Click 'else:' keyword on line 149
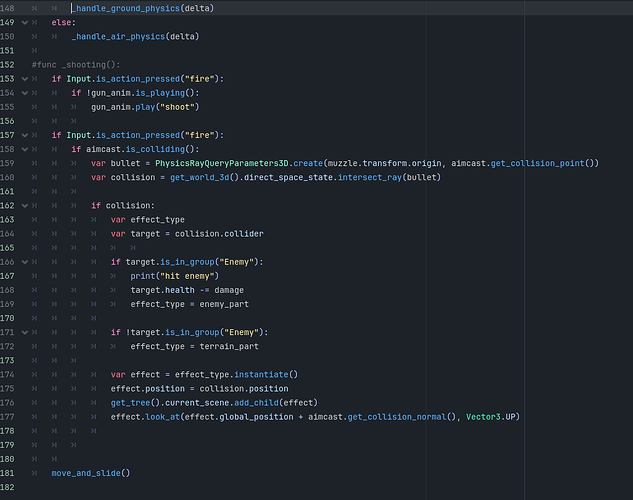The height and width of the screenshot is (500, 633). point(64,23)
